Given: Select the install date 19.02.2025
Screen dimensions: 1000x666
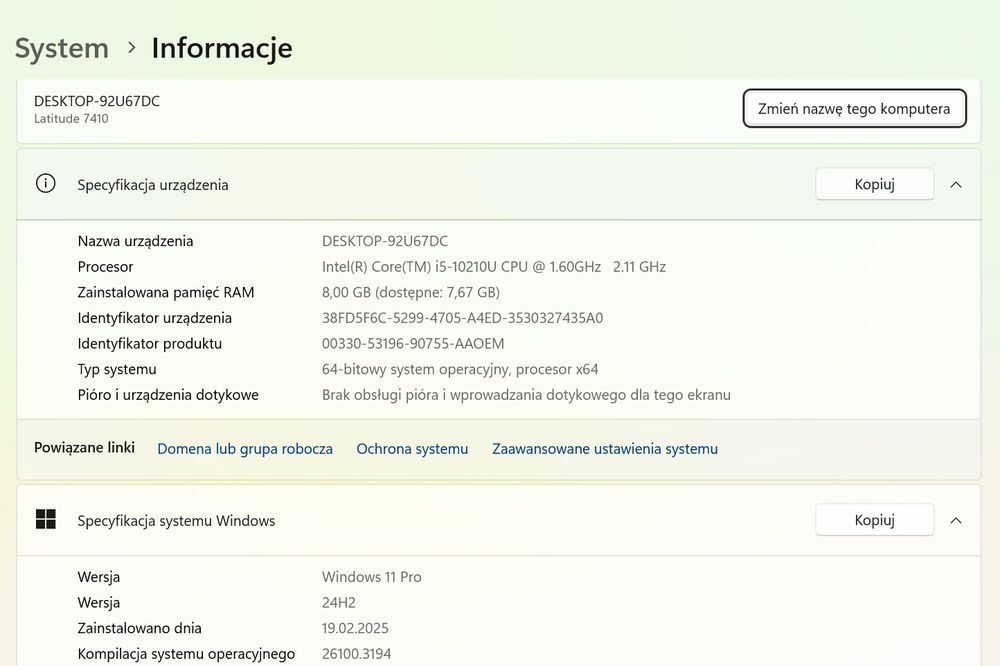Looking at the screenshot, I should click(x=355, y=628).
